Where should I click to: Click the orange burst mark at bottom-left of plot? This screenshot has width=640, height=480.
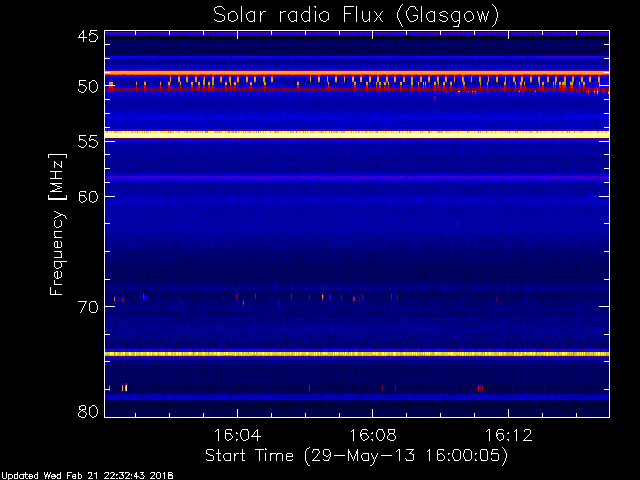124,387
